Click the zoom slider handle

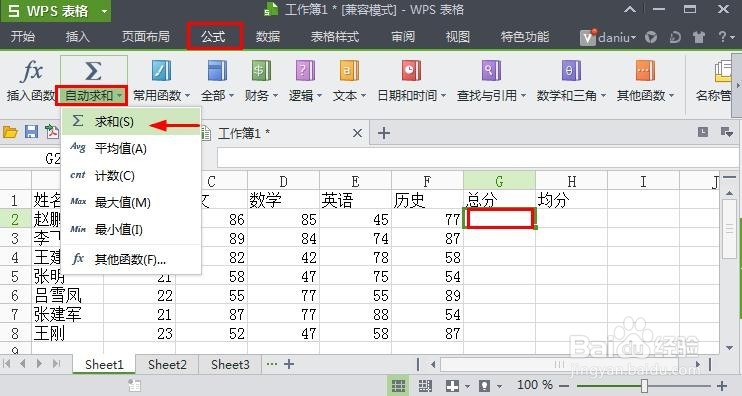(644, 386)
